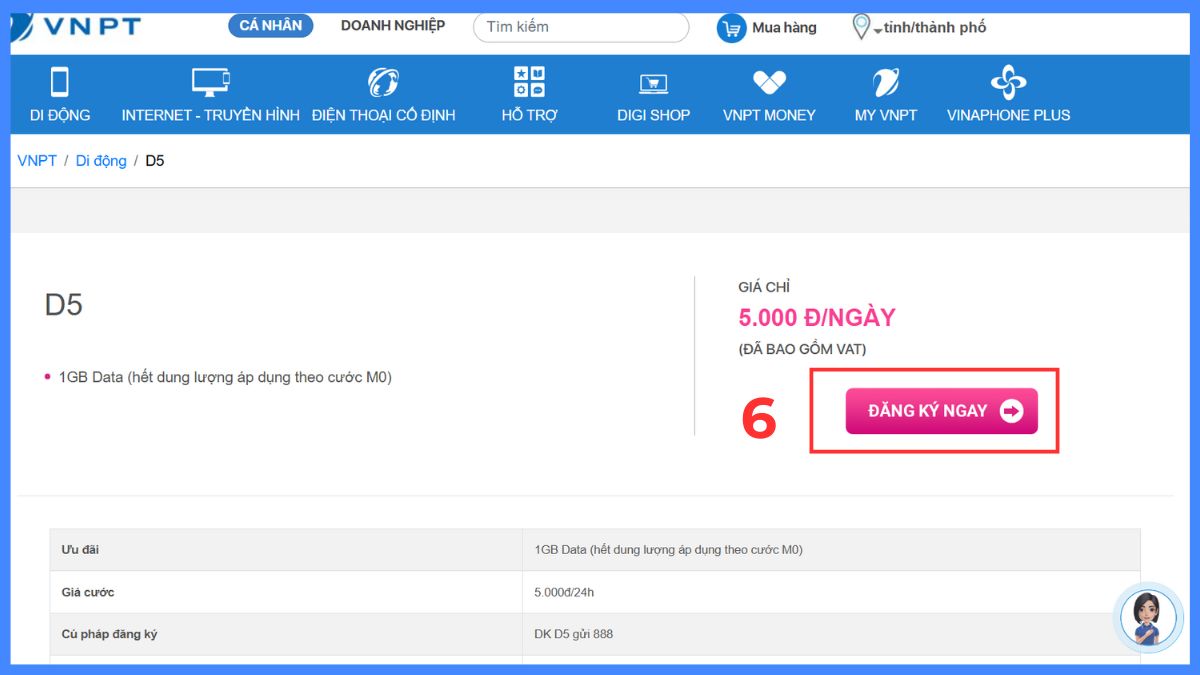Click the Mua hàng shopping cart icon
Screen dimensions: 1200x675
[x=731, y=27]
